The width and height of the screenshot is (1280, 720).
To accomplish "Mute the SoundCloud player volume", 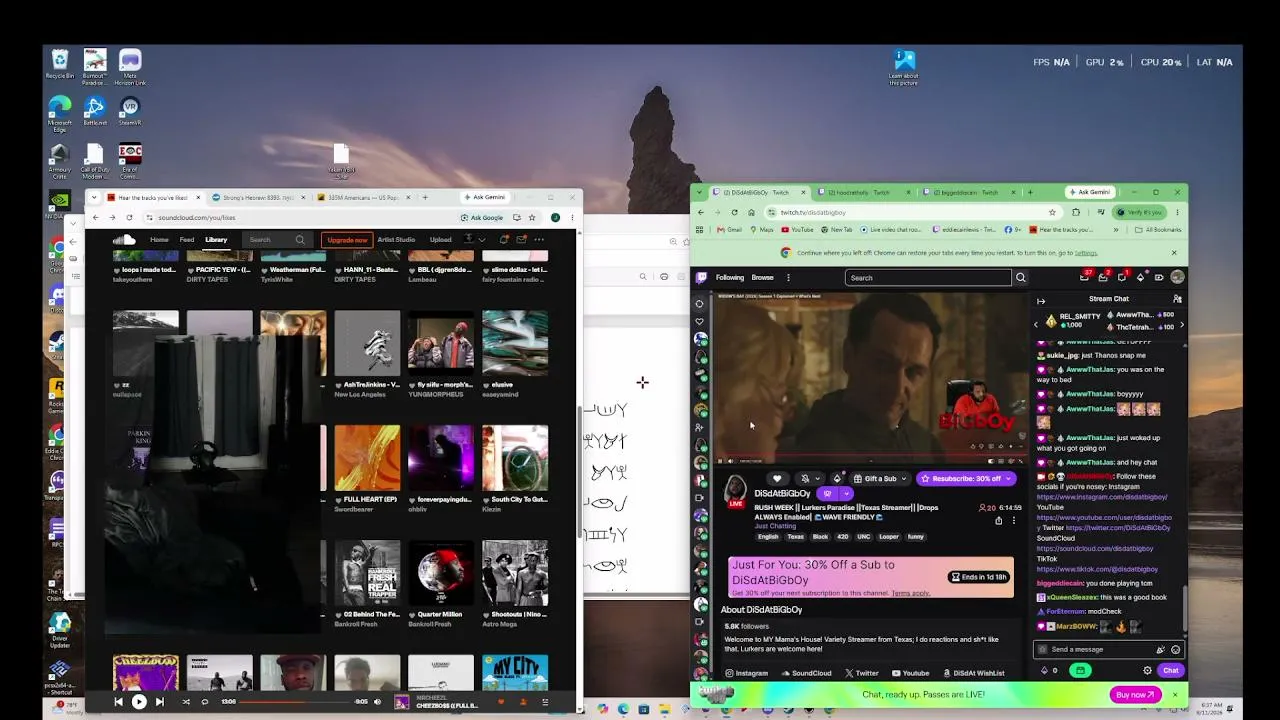I will [x=377, y=702].
